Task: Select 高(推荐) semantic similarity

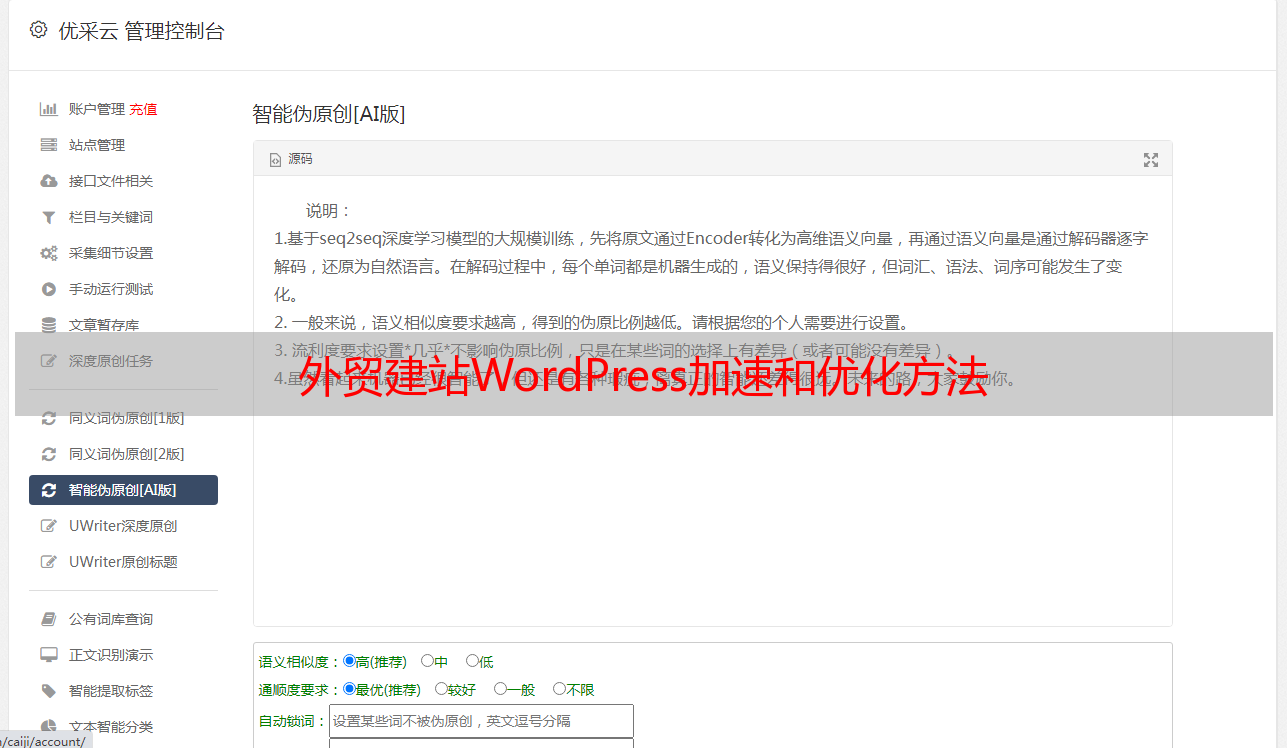Action: point(349,661)
